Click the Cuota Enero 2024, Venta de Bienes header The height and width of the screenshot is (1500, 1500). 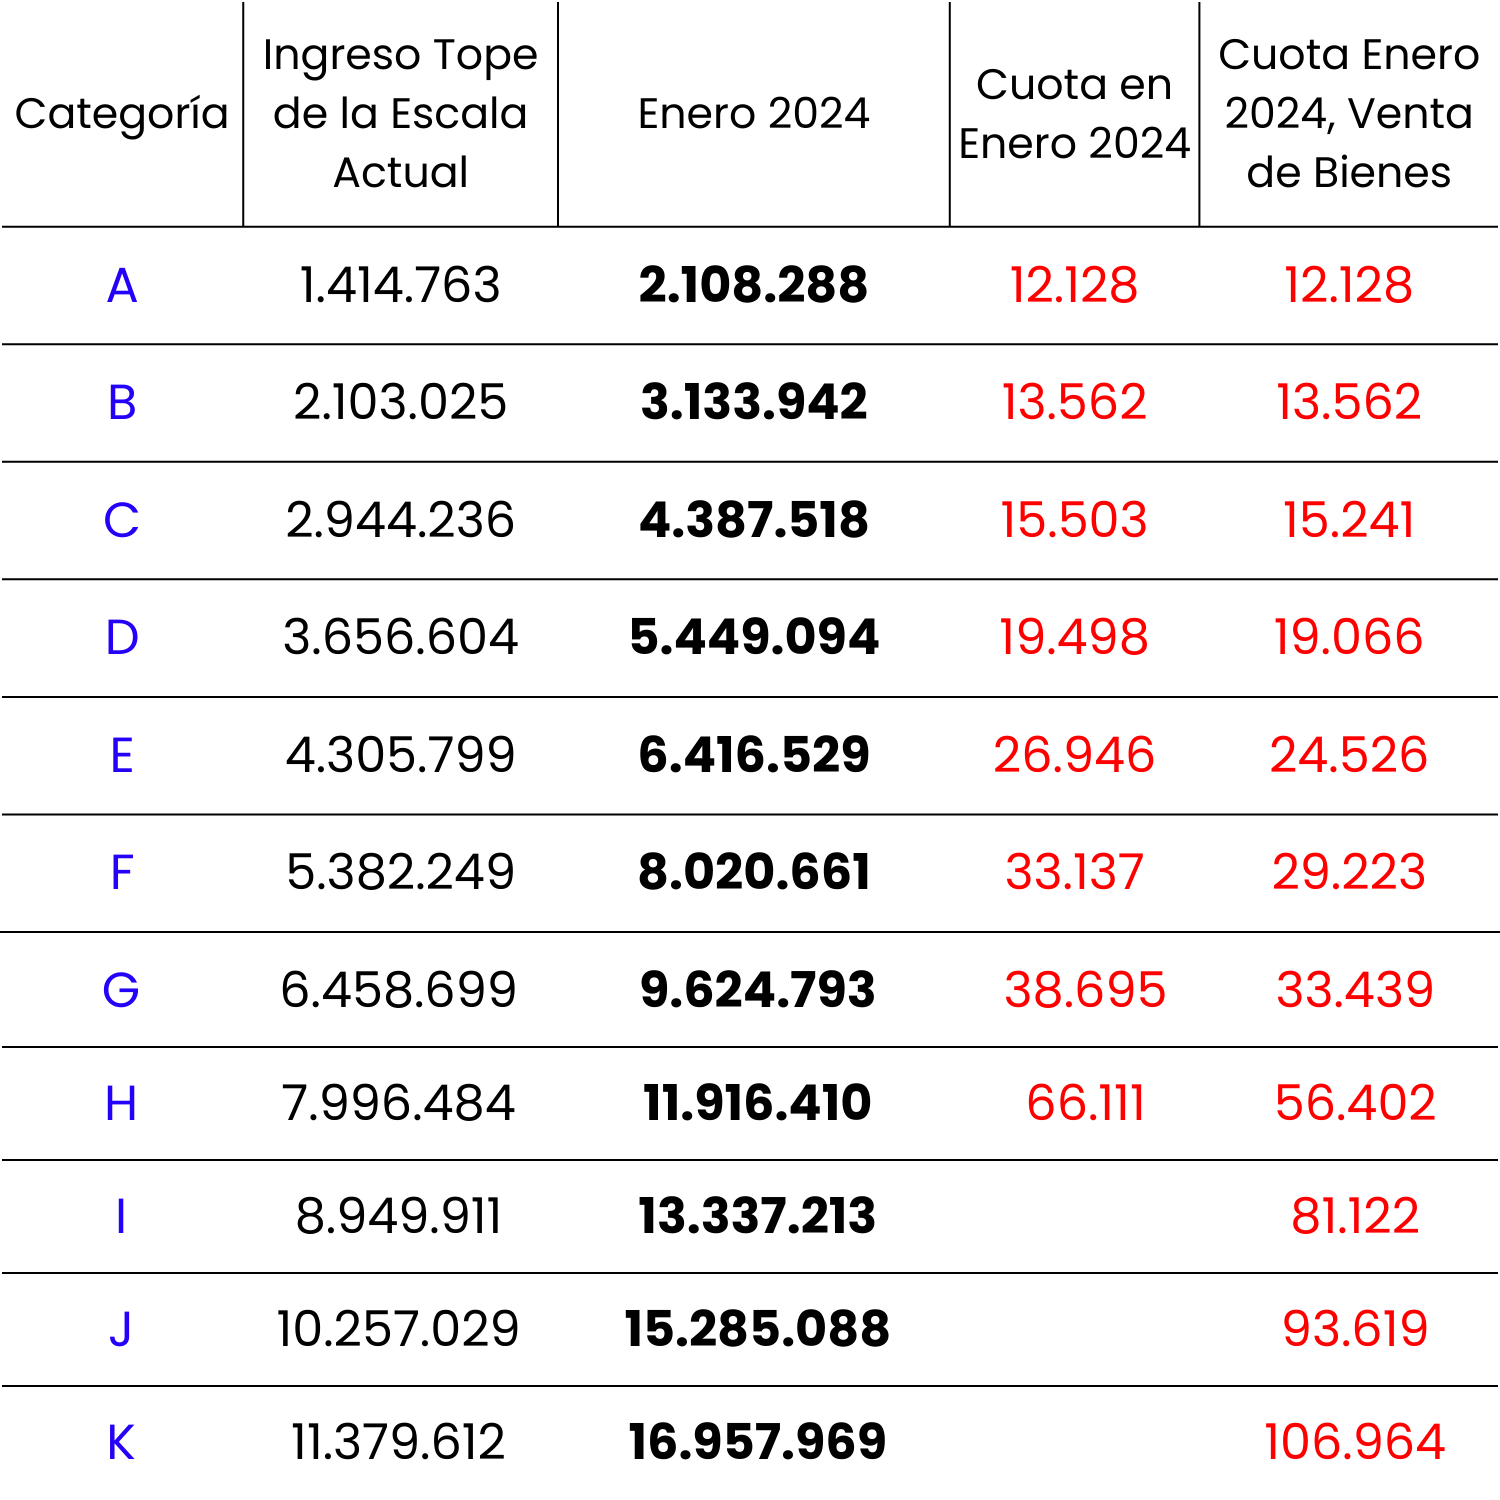(x=1348, y=113)
